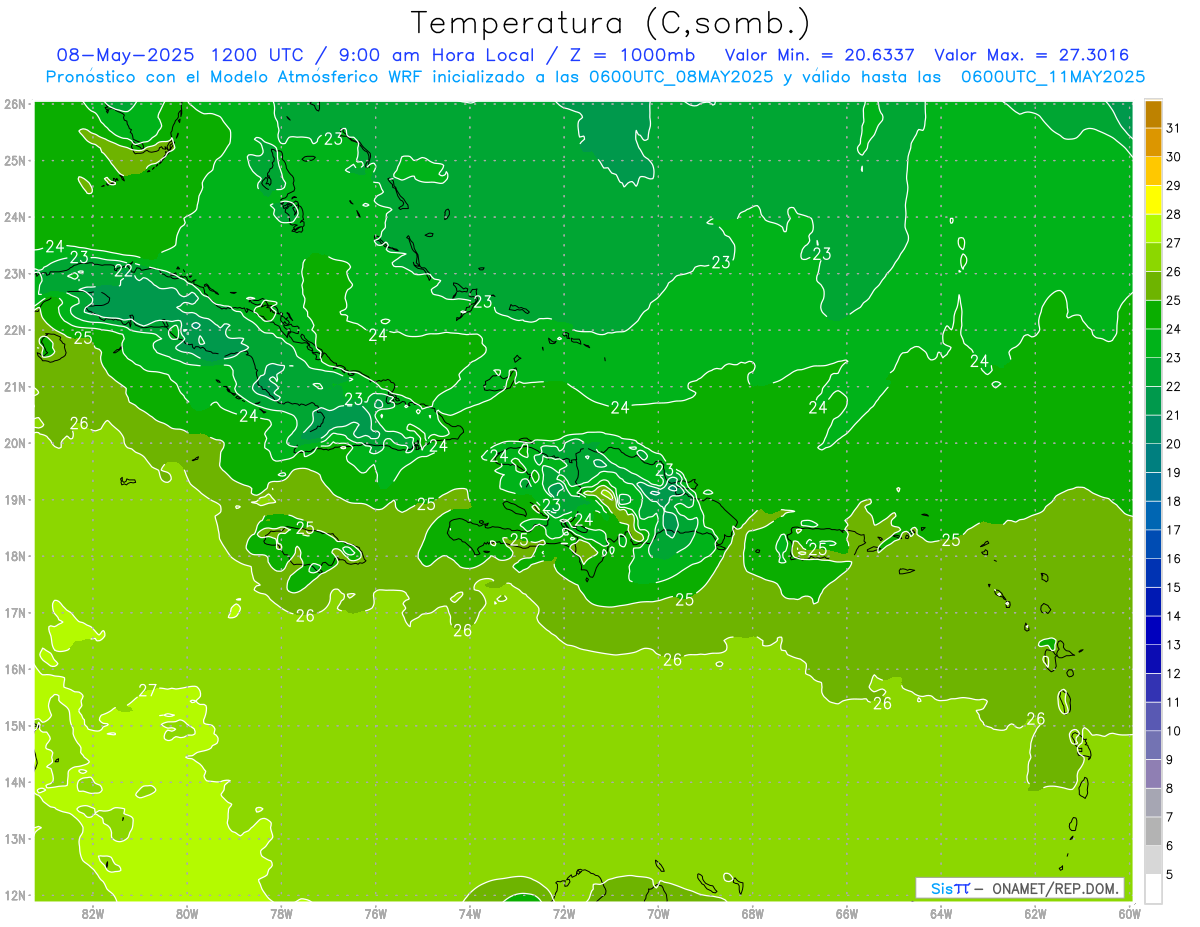Viewport: 1200px width, 927px height.
Task: Click the '20N' latitude axis label
Action: [x=16, y=443]
